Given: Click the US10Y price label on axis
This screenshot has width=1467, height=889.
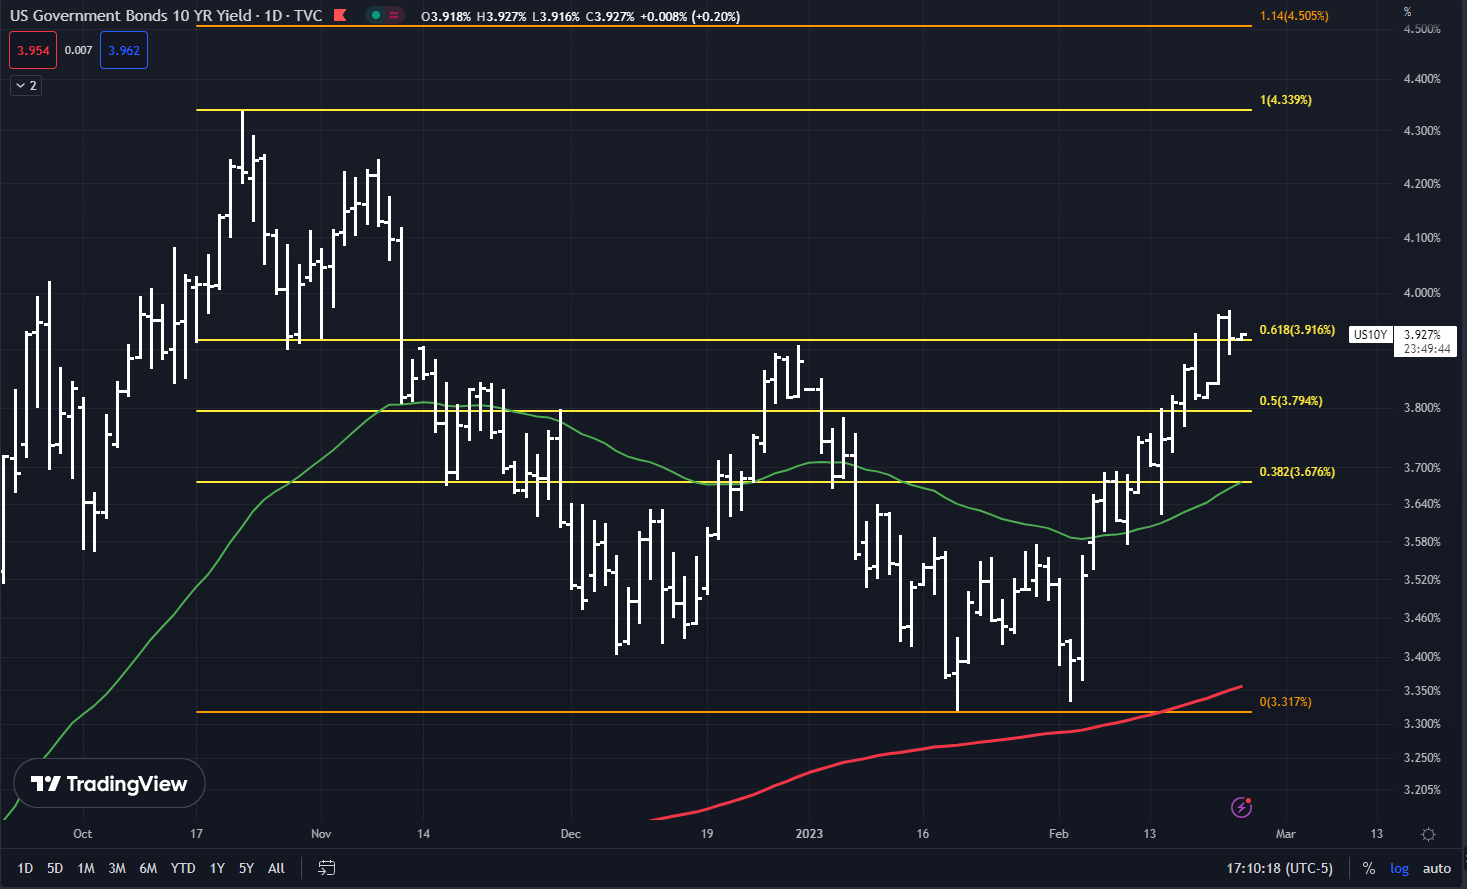Looking at the screenshot, I should [x=1370, y=335].
